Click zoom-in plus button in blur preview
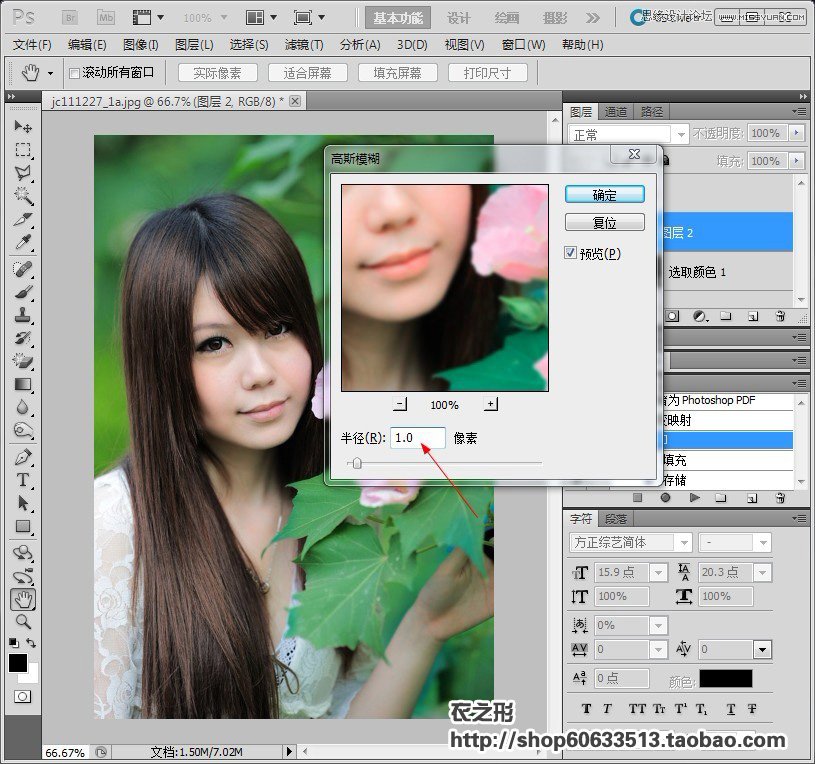This screenshot has height=764, width=815. (x=490, y=404)
